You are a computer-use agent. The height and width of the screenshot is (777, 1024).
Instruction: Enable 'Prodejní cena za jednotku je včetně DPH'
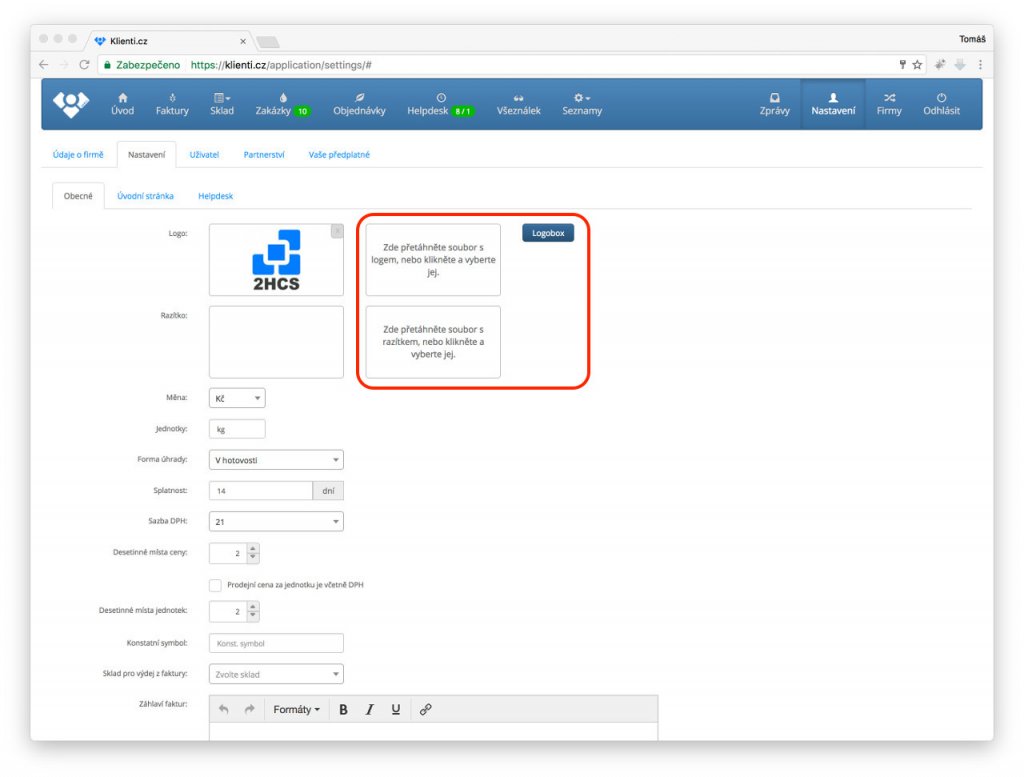(215, 585)
